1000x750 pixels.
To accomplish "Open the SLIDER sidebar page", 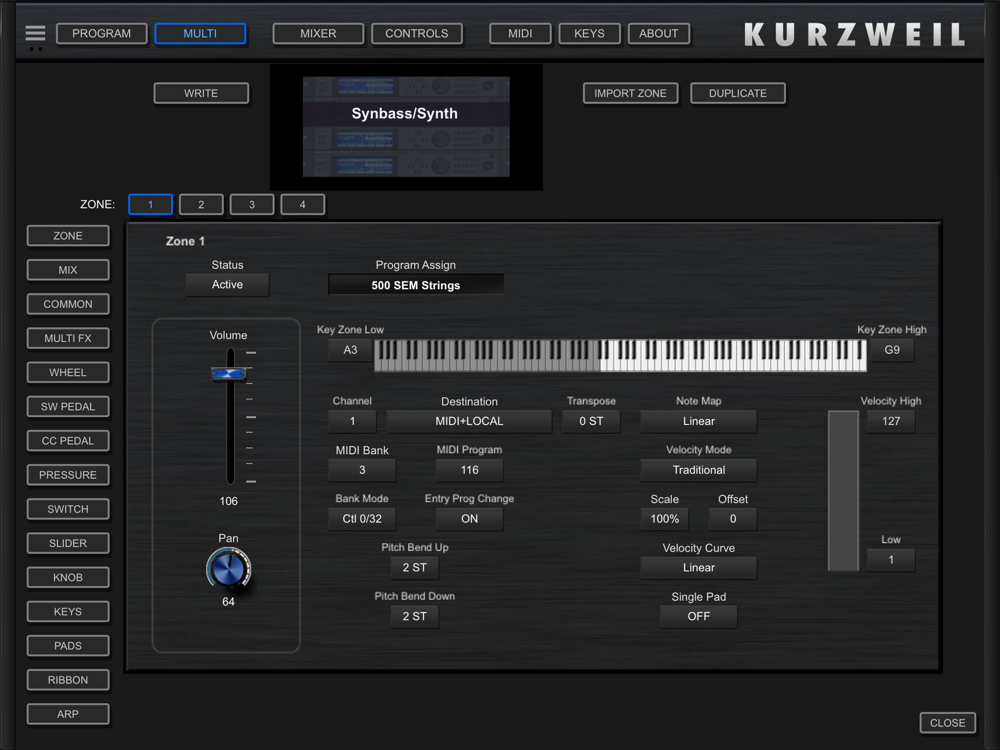I will [x=68, y=543].
